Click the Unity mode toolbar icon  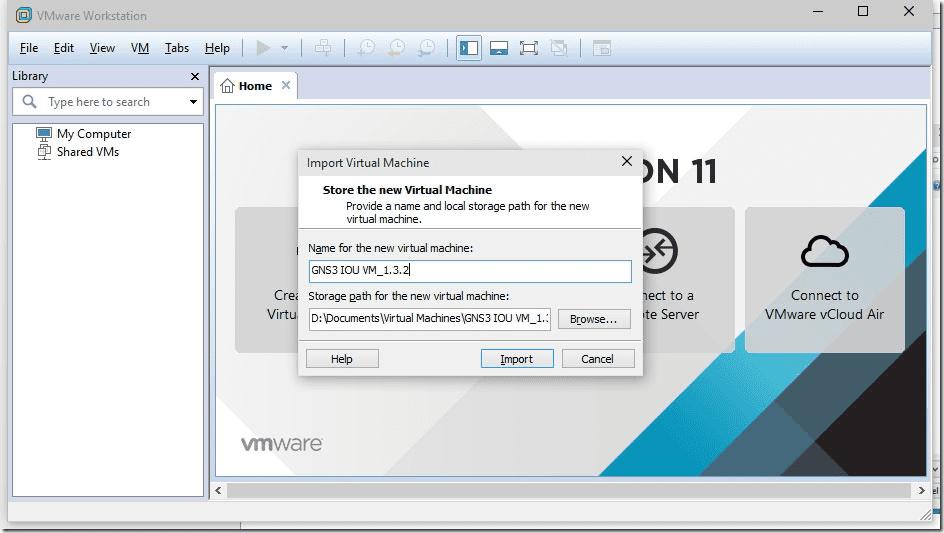click(x=559, y=48)
